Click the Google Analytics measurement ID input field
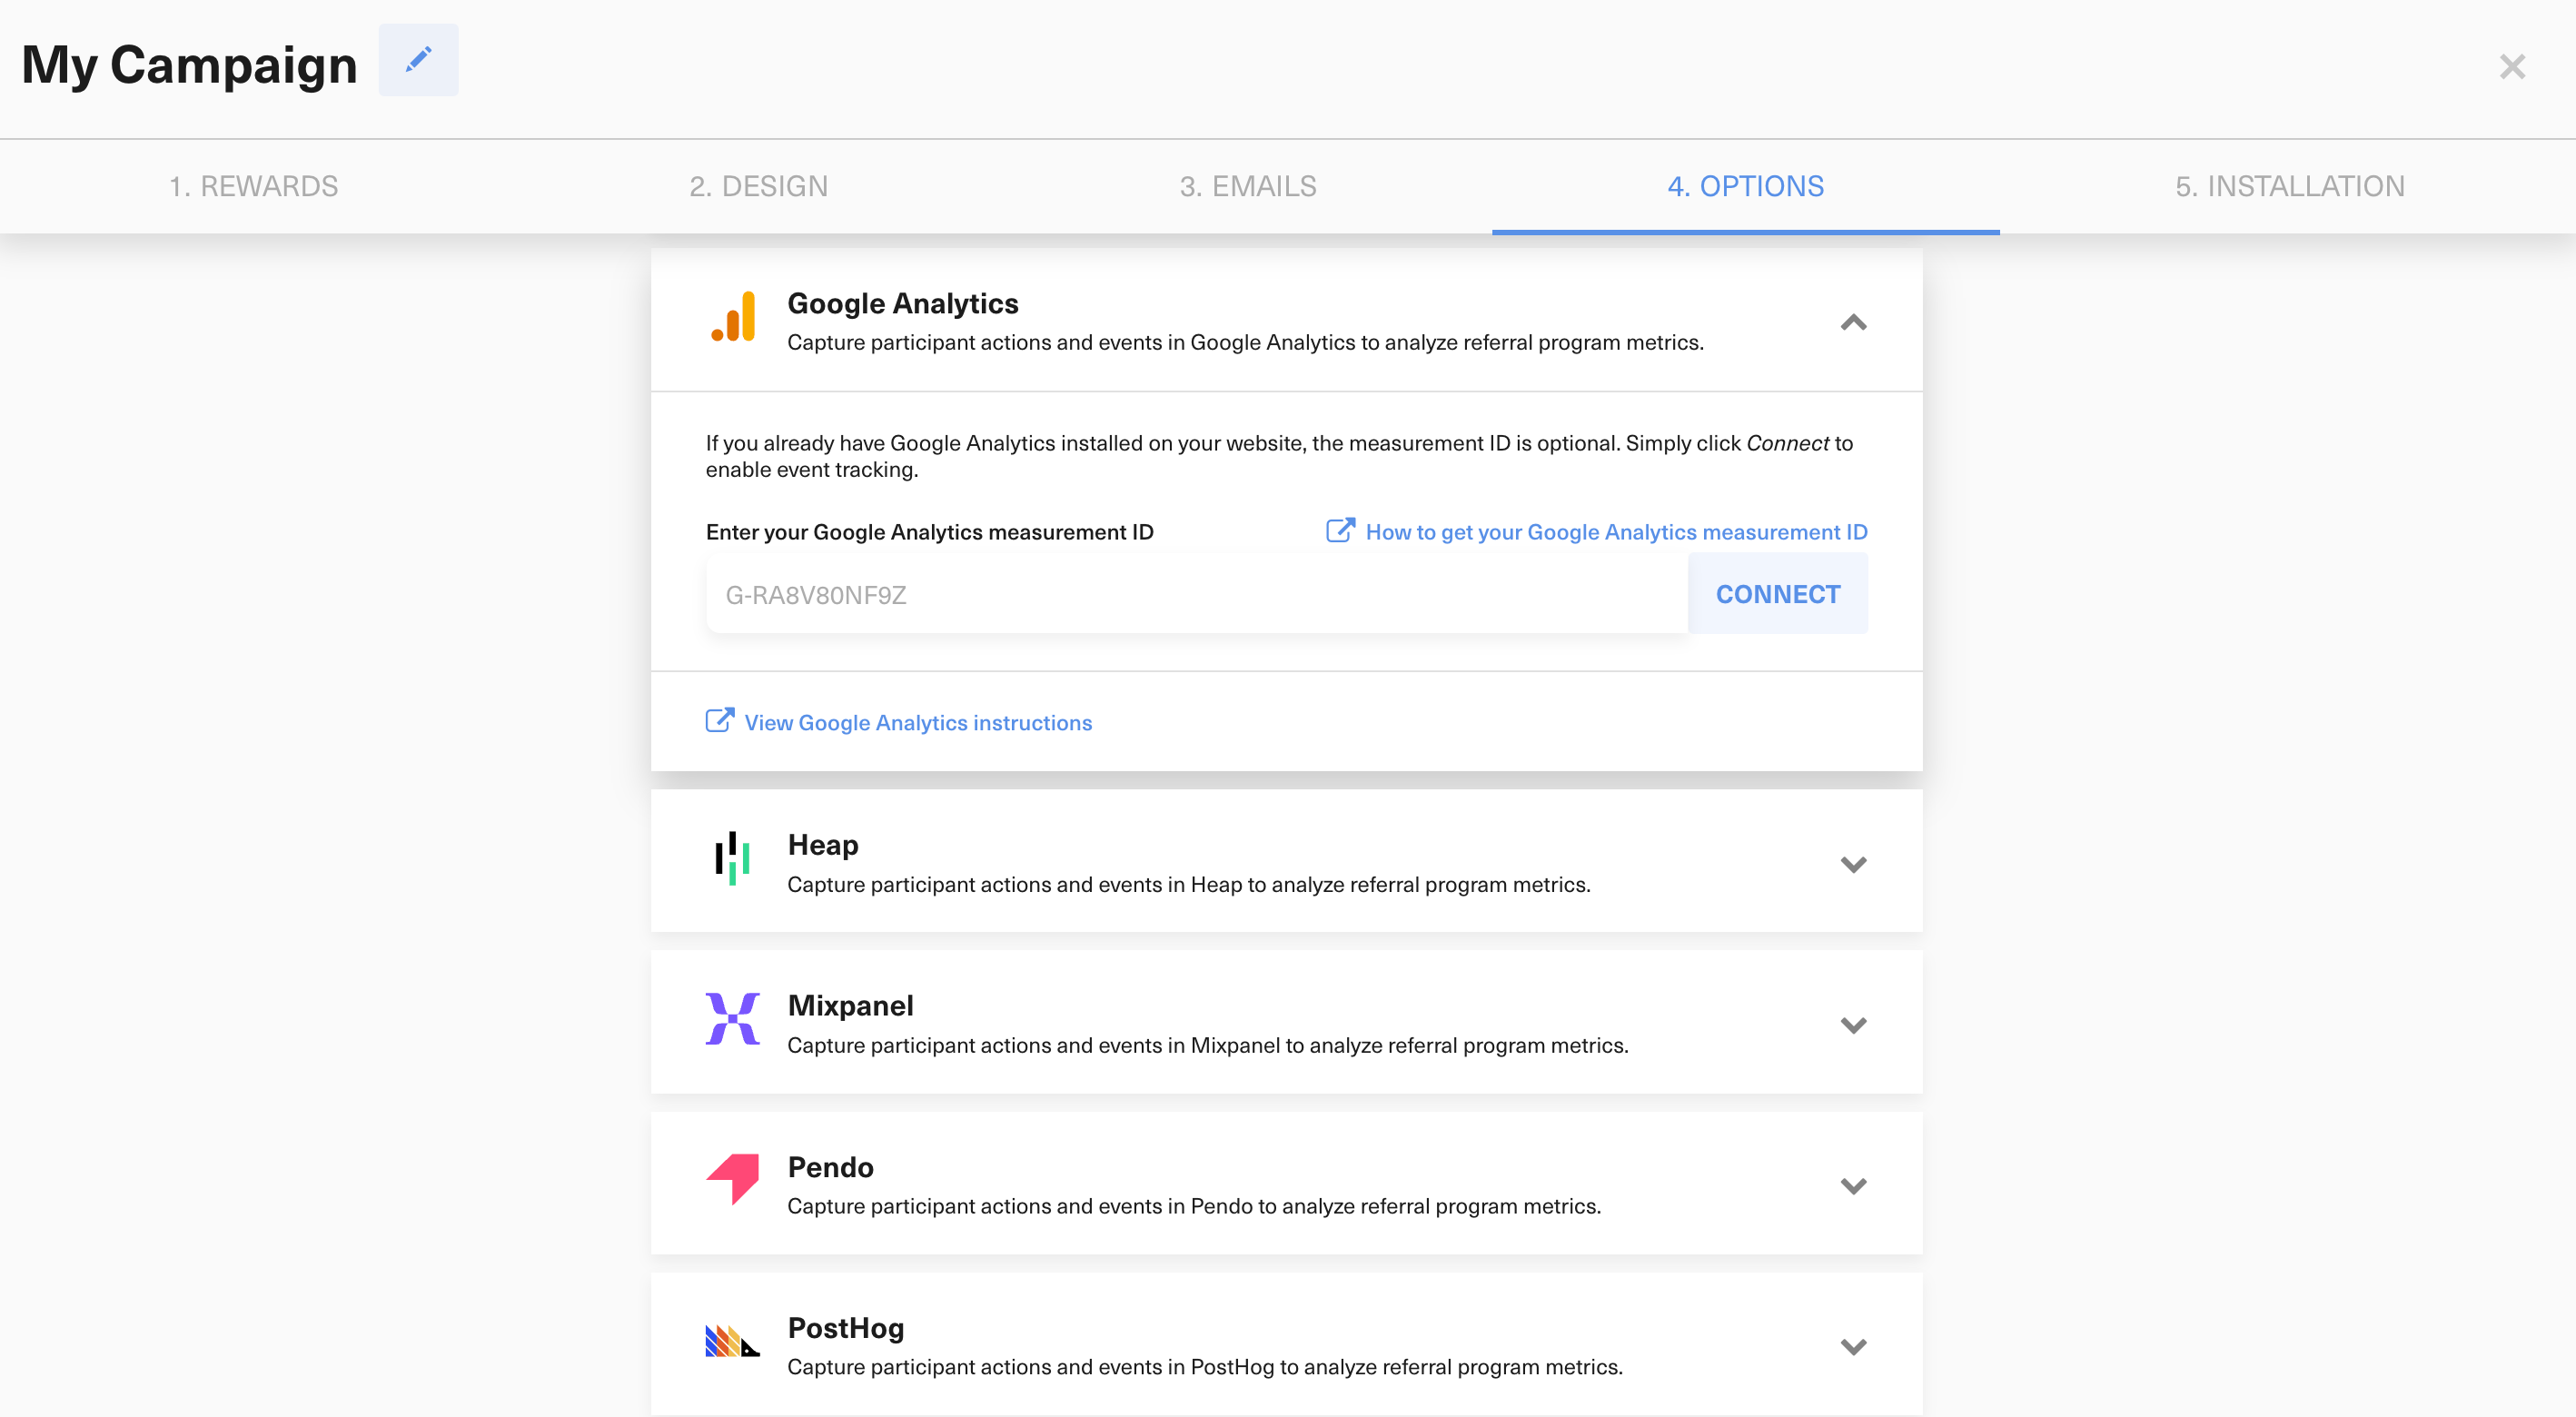This screenshot has width=2576, height=1417. [1150, 594]
